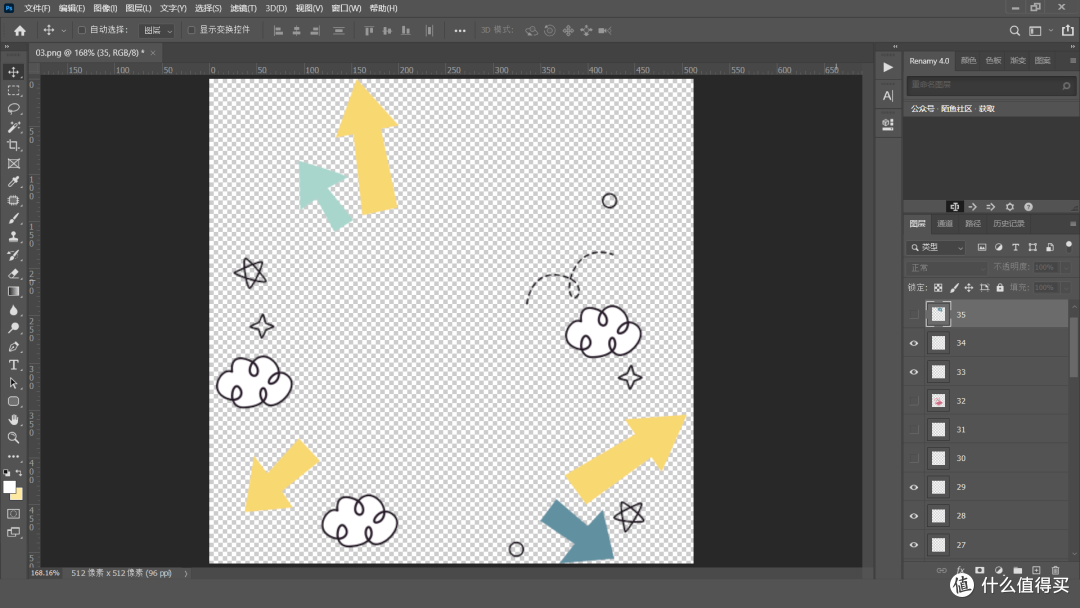Click the Renamy play button
Viewport: 1080px width, 608px height.
pos(888,67)
